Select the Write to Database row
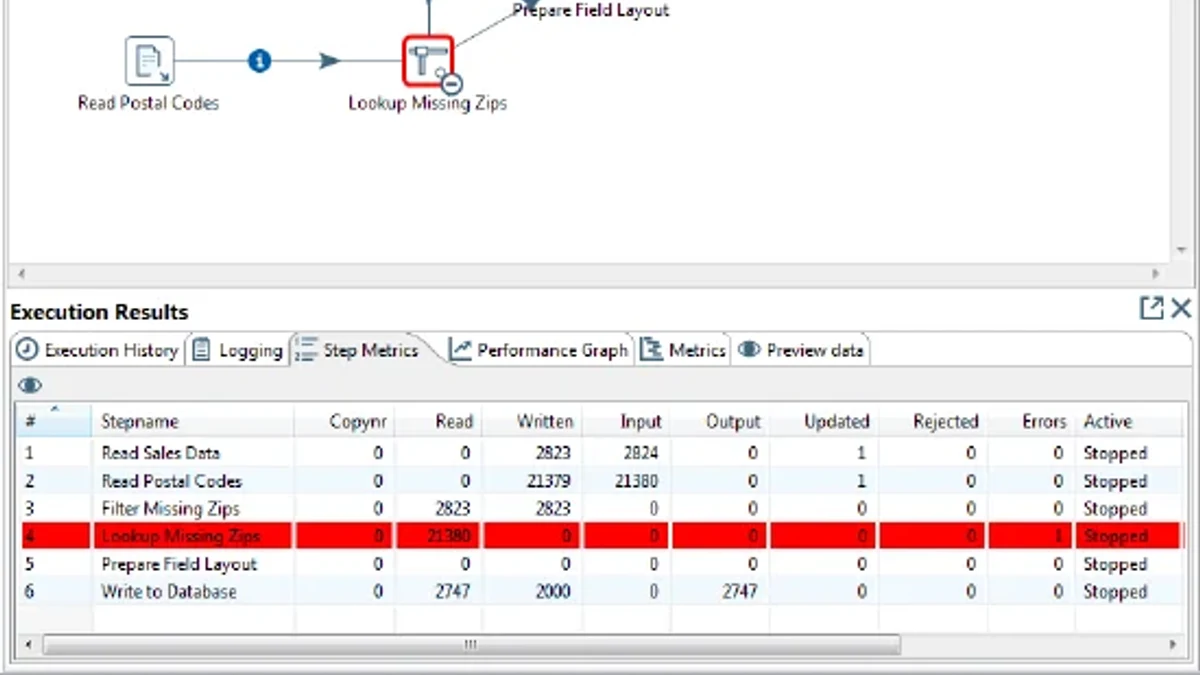 tap(599, 592)
